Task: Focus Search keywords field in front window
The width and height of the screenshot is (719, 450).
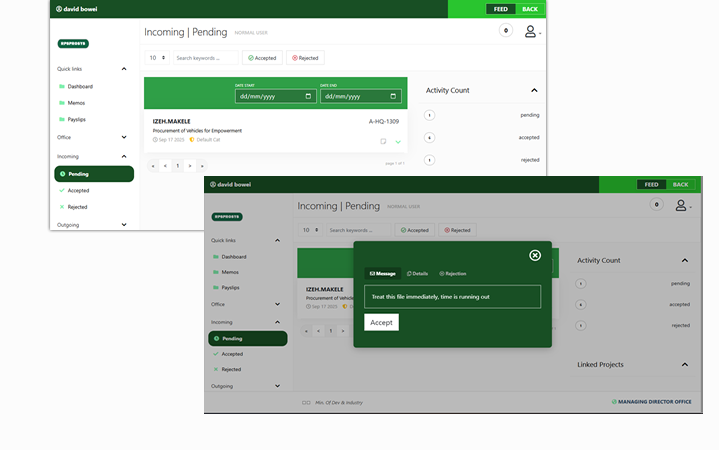Action: (x=359, y=230)
